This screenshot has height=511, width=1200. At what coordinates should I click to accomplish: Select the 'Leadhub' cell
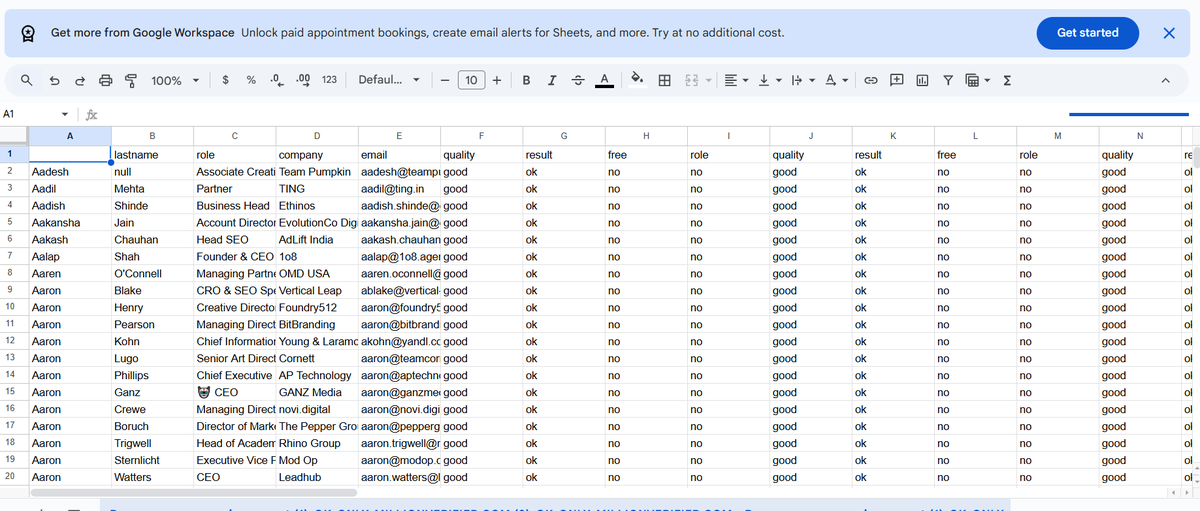tap(316, 478)
